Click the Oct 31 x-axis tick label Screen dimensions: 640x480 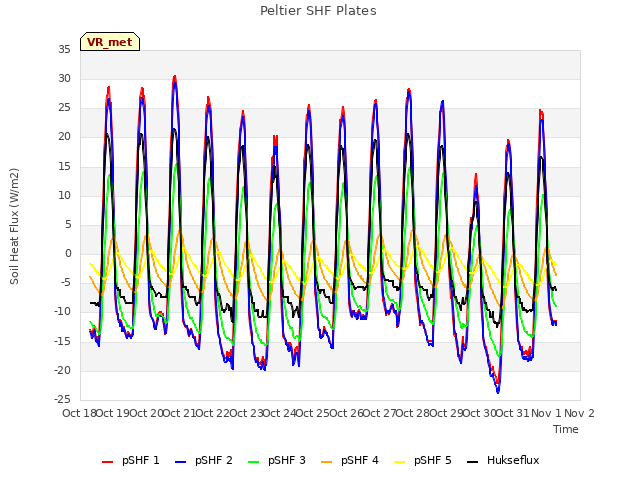tap(513, 413)
